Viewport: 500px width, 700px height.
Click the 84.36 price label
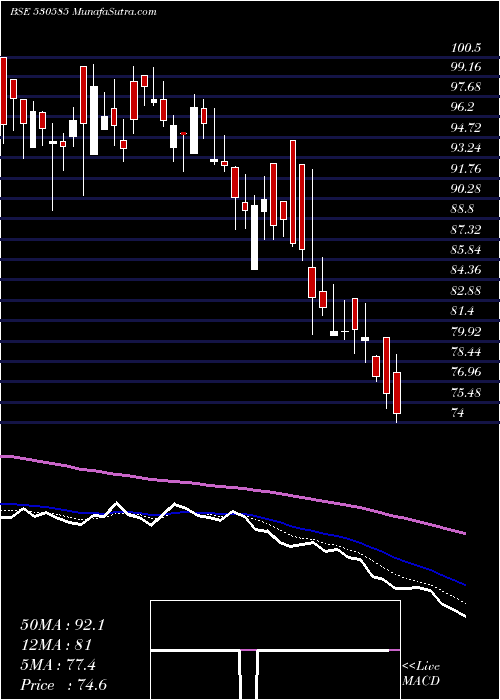pyautogui.click(x=466, y=270)
